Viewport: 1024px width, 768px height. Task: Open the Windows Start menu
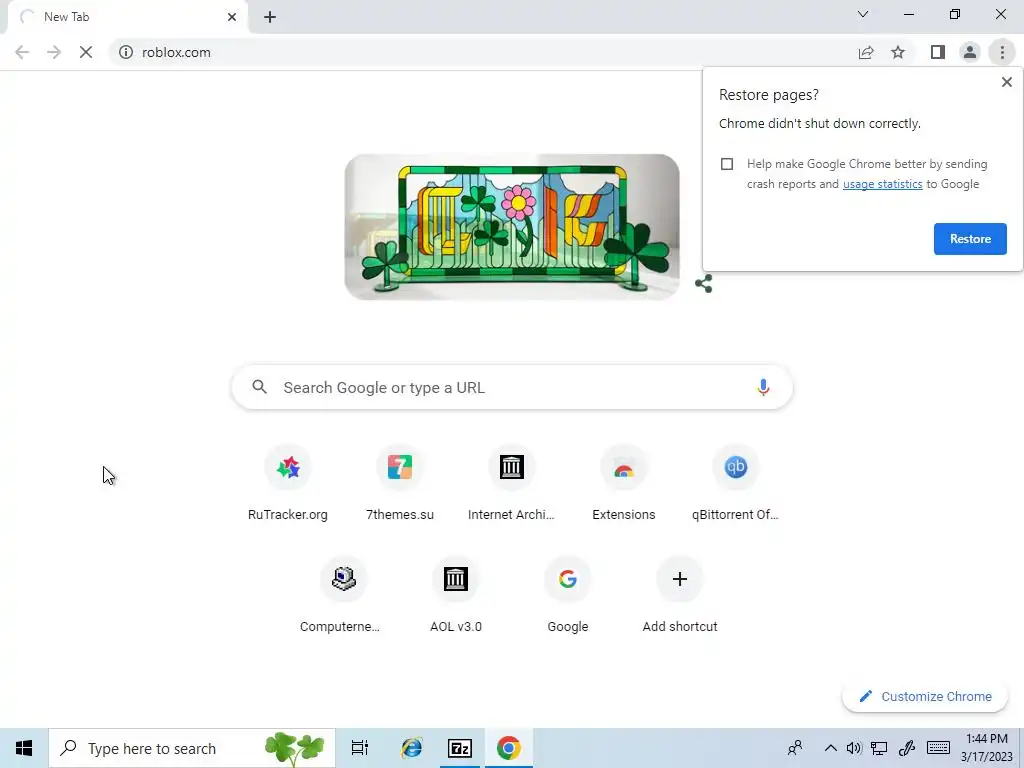coord(24,748)
